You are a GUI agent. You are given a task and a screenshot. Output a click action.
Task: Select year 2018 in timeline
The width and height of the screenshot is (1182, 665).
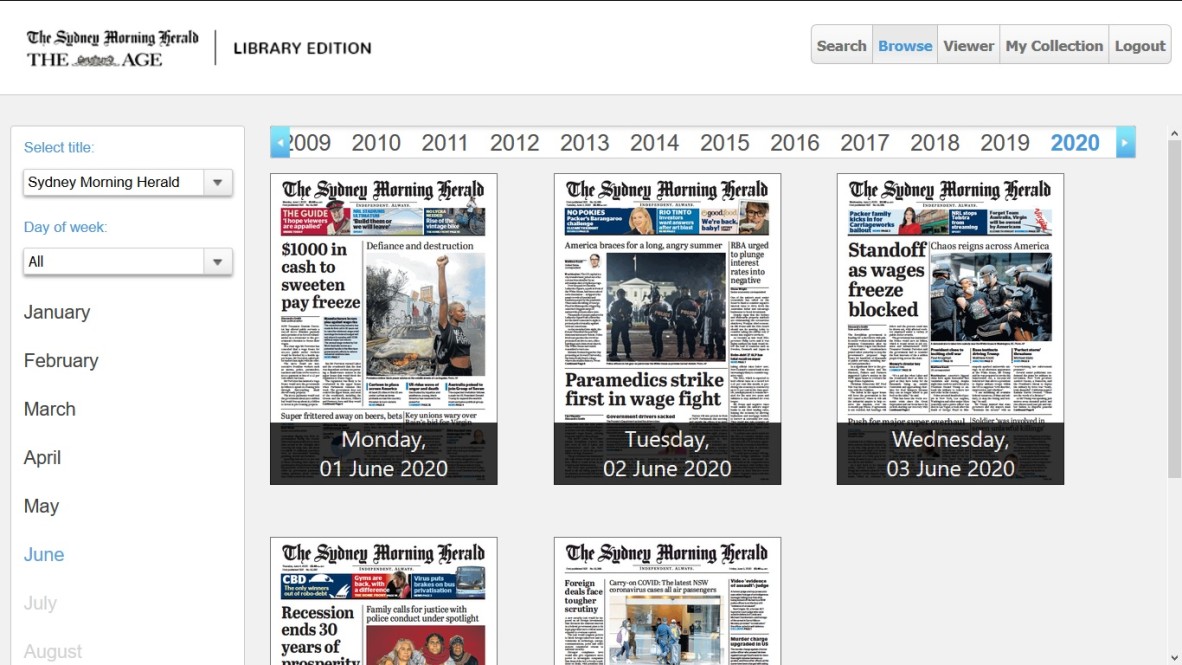(x=935, y=142)
